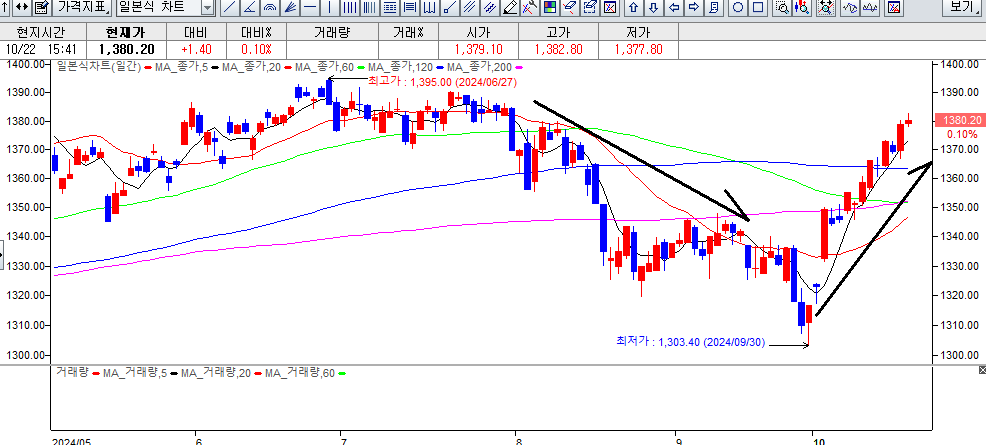Select the trend line drawing tool
Screen dimensions: 986x445
point(229,8)
